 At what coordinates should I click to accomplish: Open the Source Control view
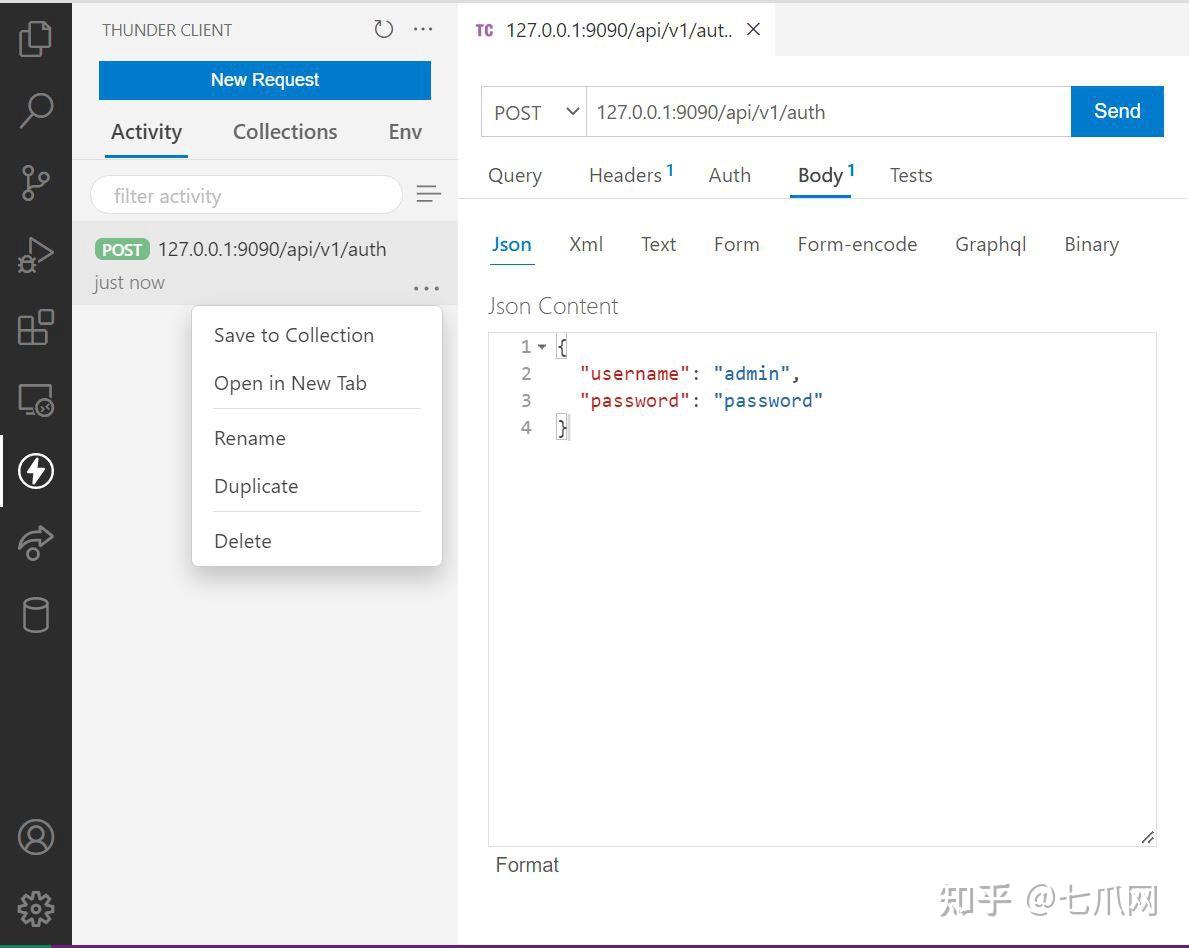click(36, 182)
